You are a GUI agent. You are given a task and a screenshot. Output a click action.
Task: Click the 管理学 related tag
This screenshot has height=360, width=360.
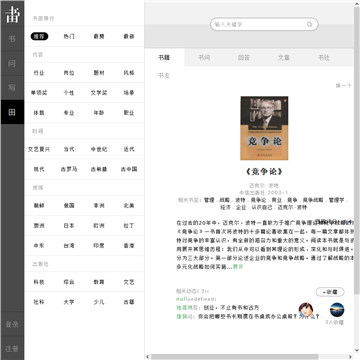(337, 200)
